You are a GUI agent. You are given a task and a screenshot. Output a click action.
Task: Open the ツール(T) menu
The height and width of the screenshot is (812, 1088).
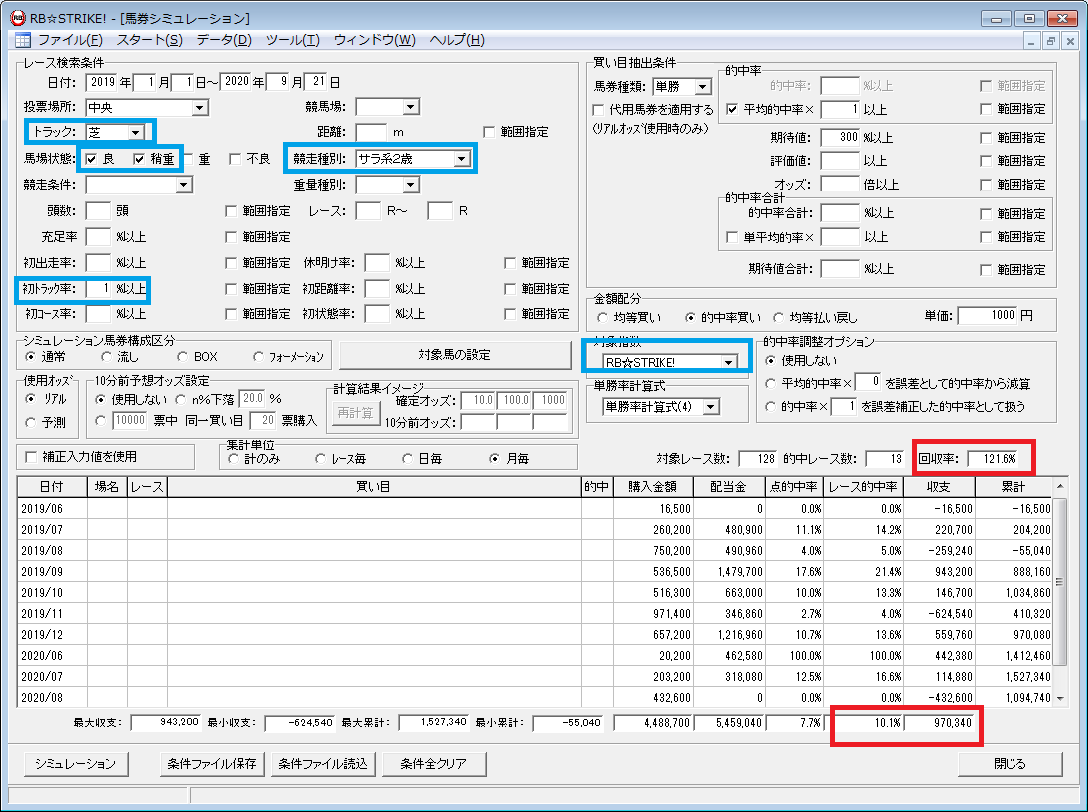(292, 40)
